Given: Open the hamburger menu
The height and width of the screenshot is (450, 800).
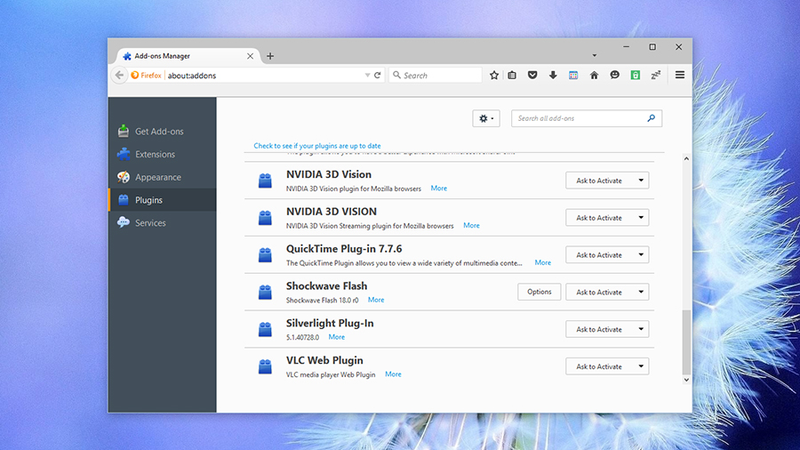Looking at the screenshot, I should (680, 75).
